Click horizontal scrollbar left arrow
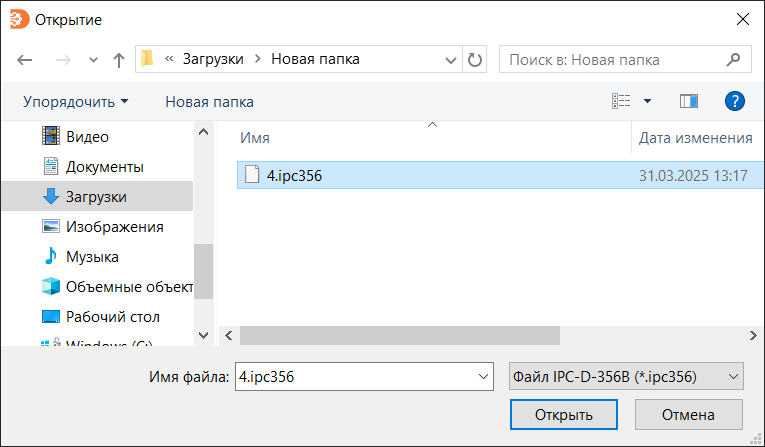The height and width of the screenshot is (447, 765). point(228,336)
